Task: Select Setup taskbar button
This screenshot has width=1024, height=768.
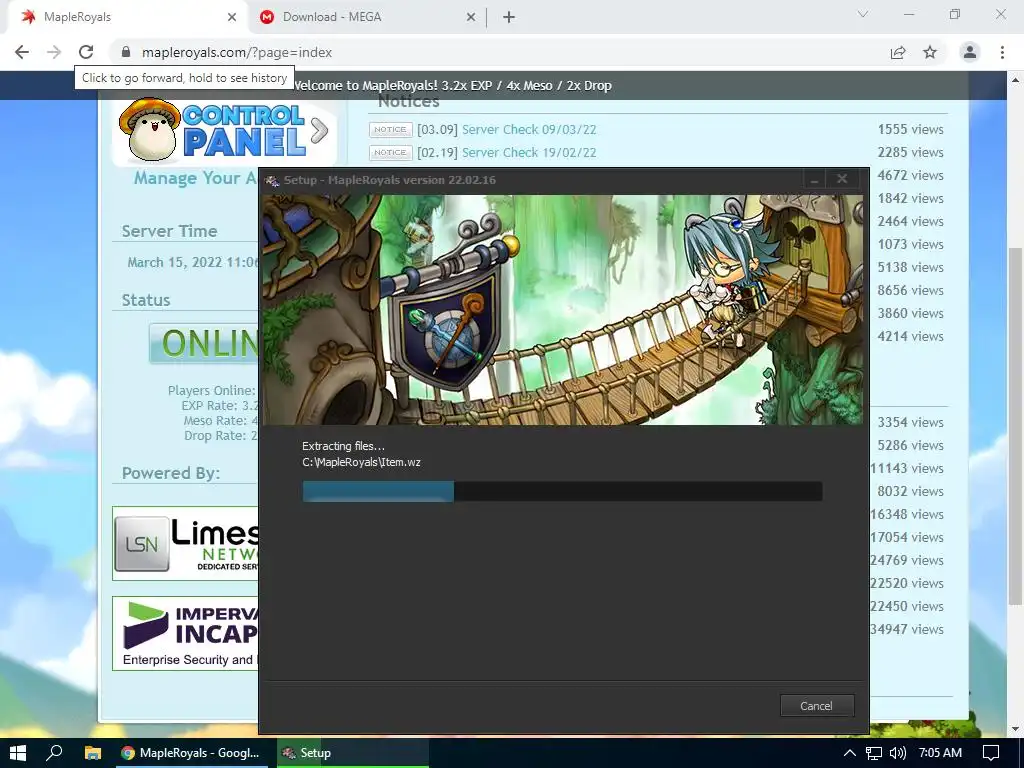Action: (x=353, y=753)
